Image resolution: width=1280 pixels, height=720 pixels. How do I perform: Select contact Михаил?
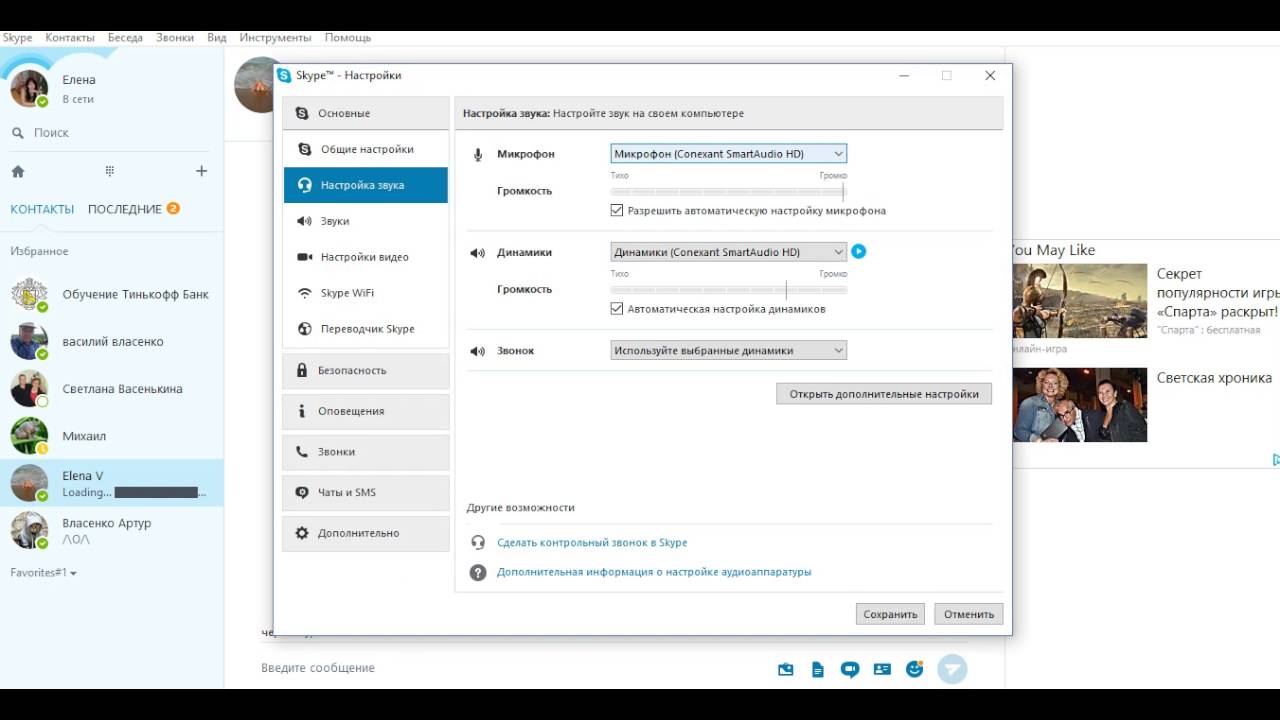click(112, 436)
